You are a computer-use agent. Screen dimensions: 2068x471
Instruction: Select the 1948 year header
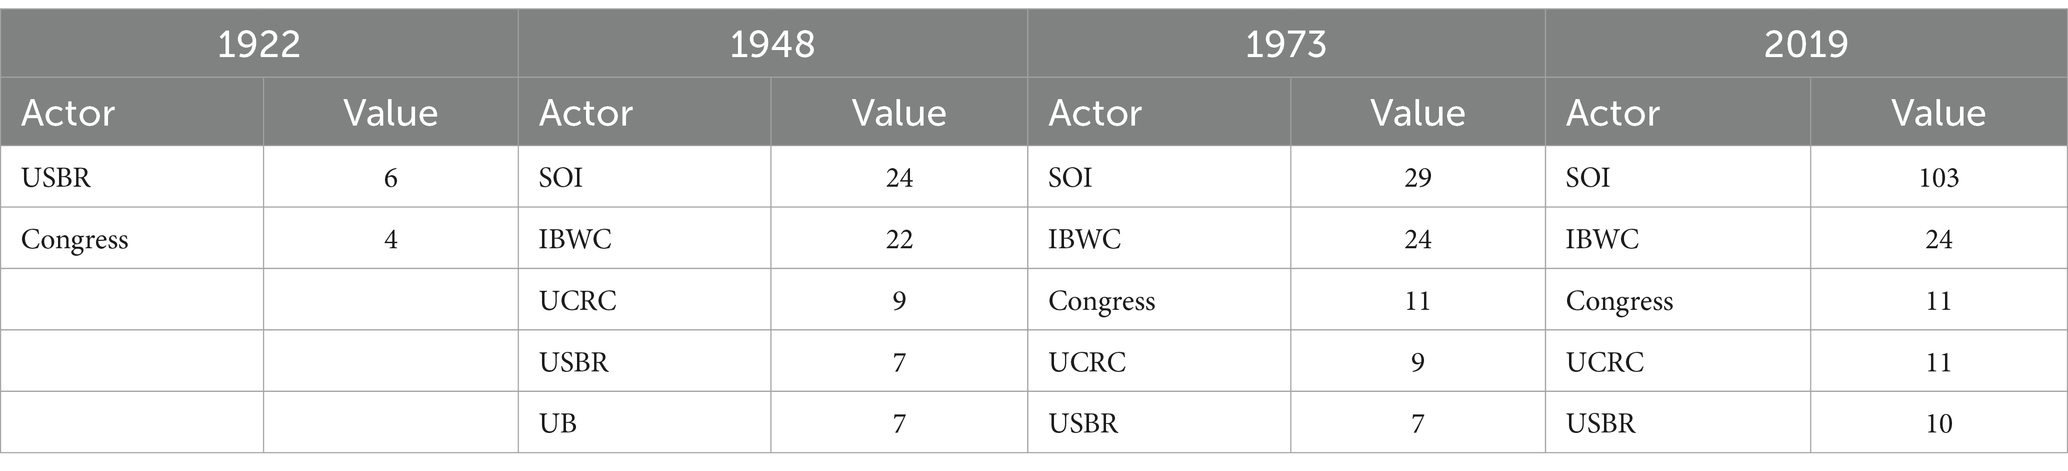click(x=772, y=44)
